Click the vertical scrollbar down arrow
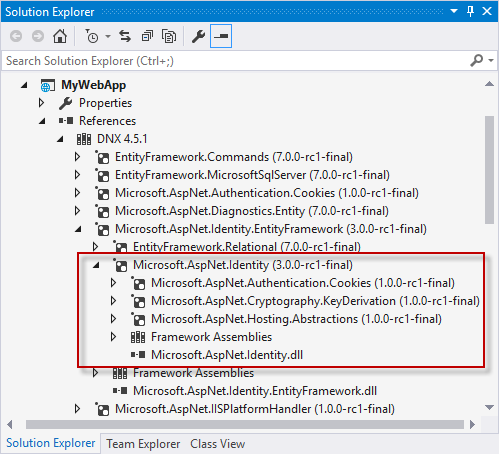The image size is (499, 454). coord(489,407)
